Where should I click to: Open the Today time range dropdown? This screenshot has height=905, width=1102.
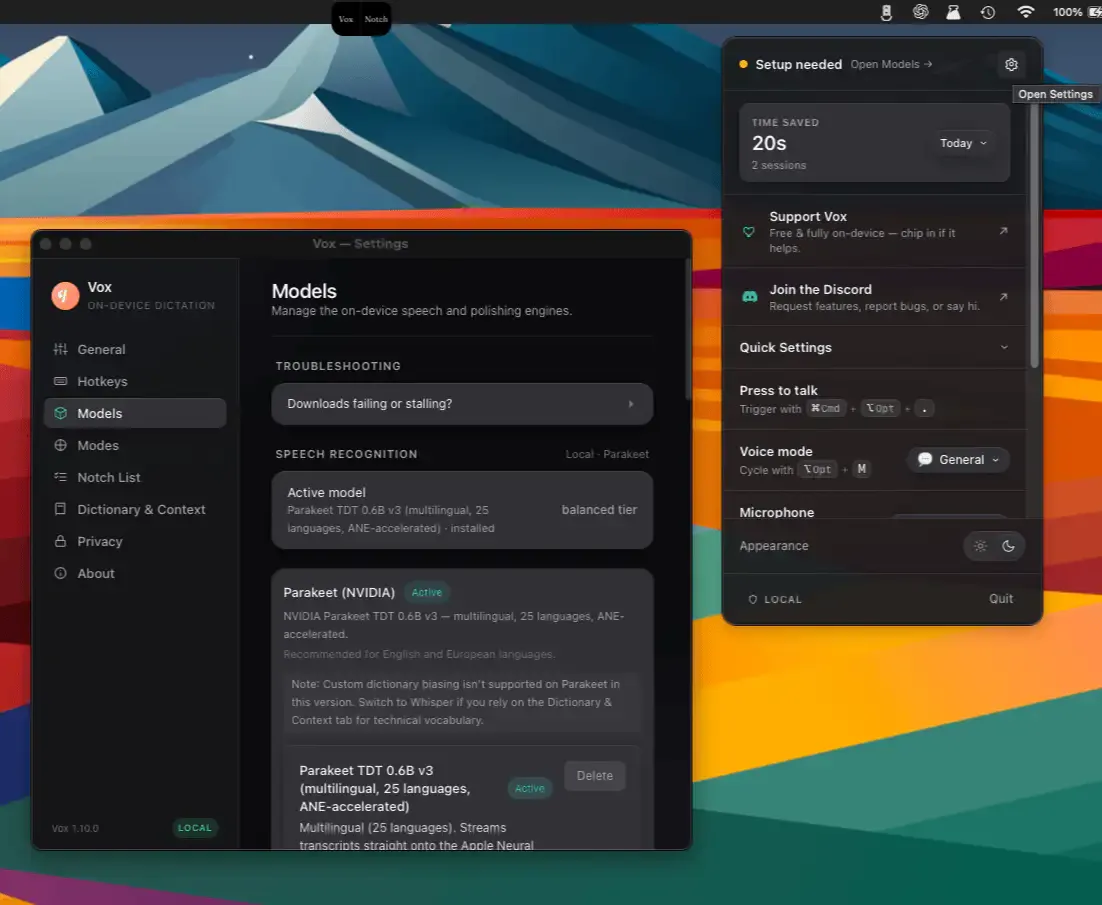[963, 143]
